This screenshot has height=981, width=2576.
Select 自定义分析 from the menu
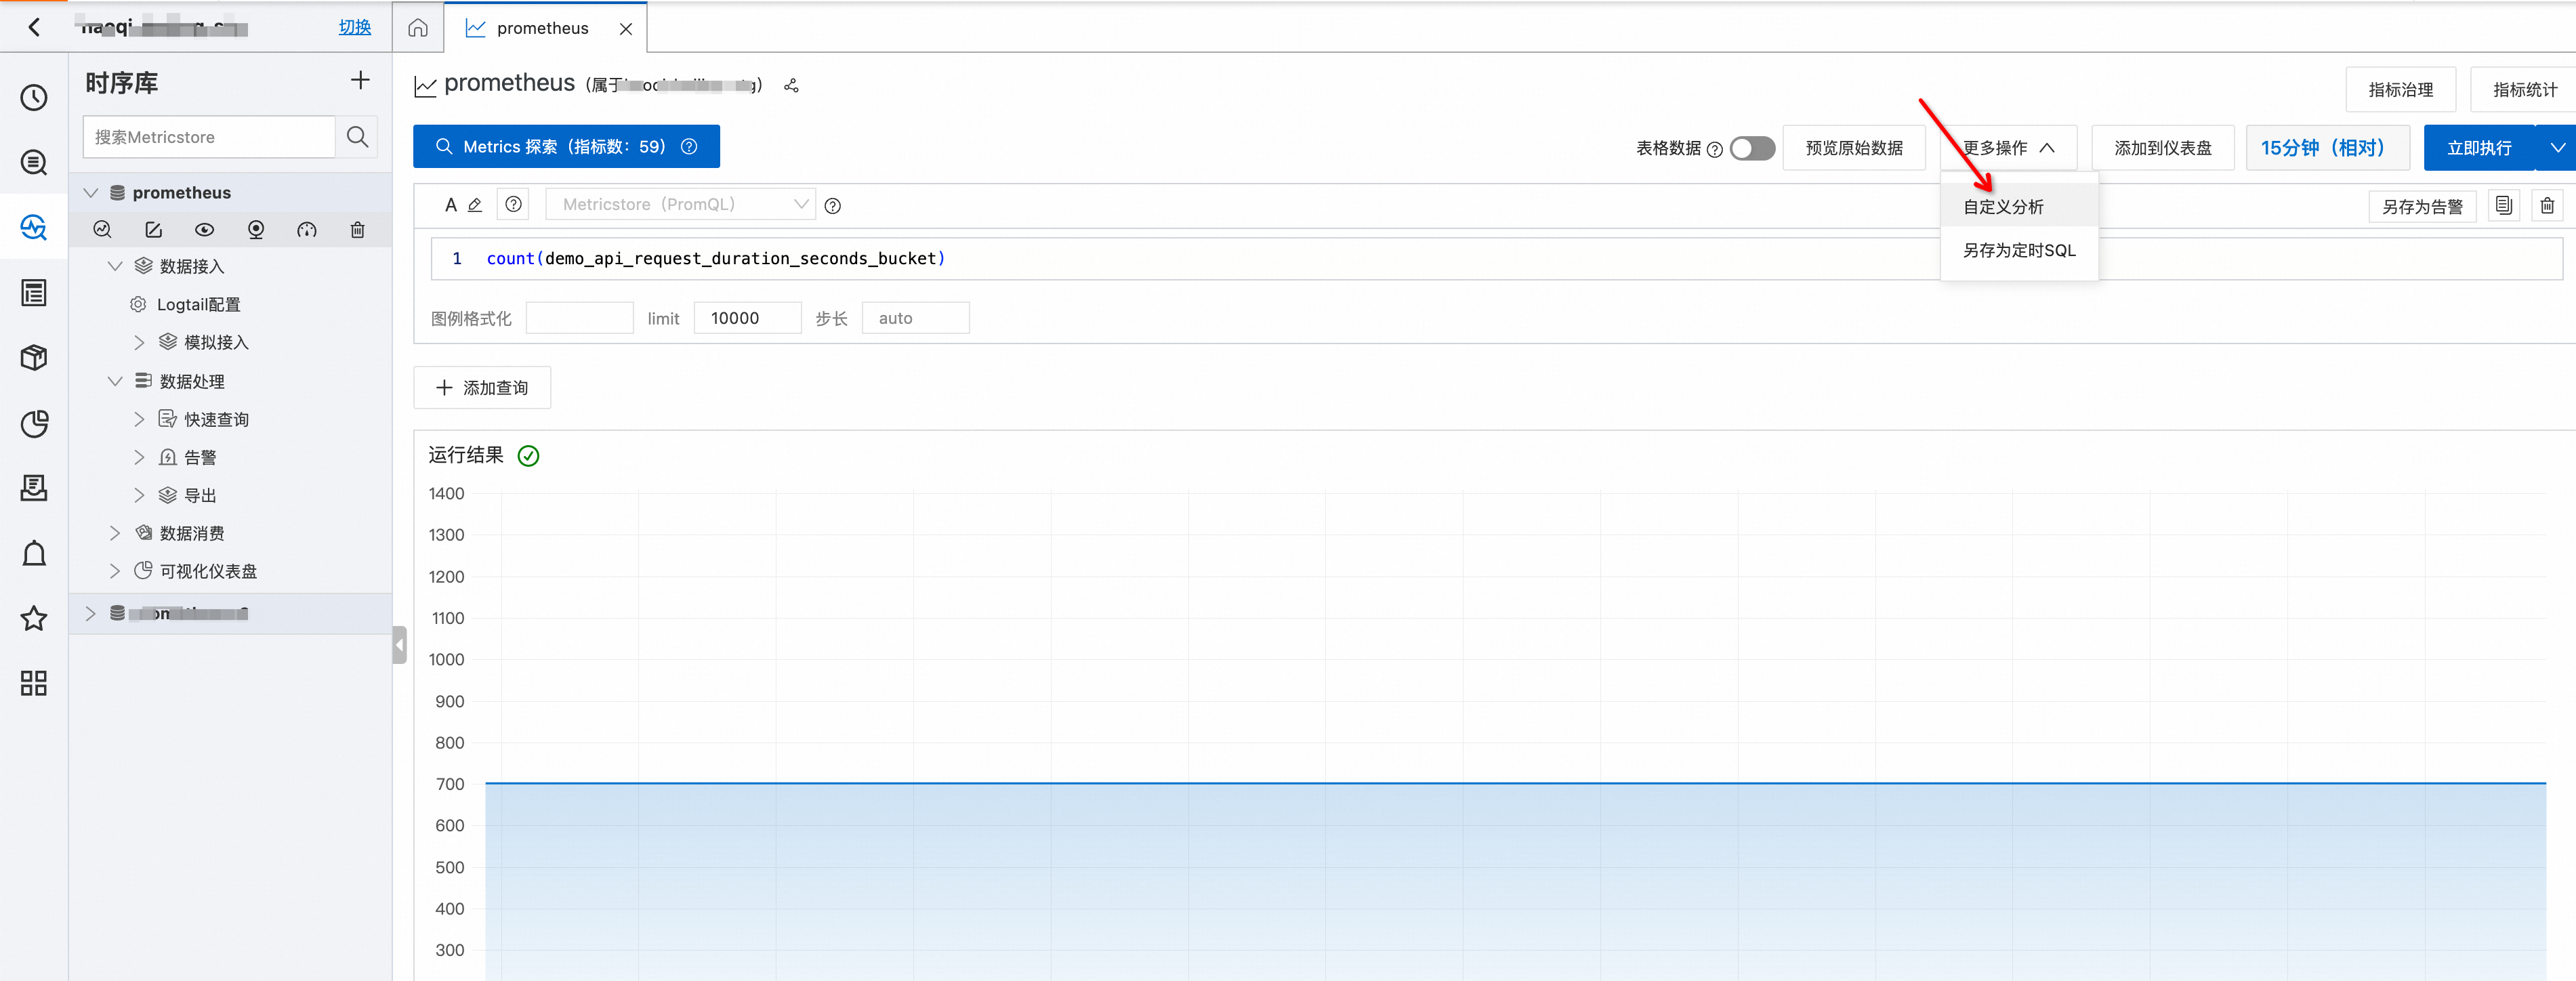[2003, 207]
